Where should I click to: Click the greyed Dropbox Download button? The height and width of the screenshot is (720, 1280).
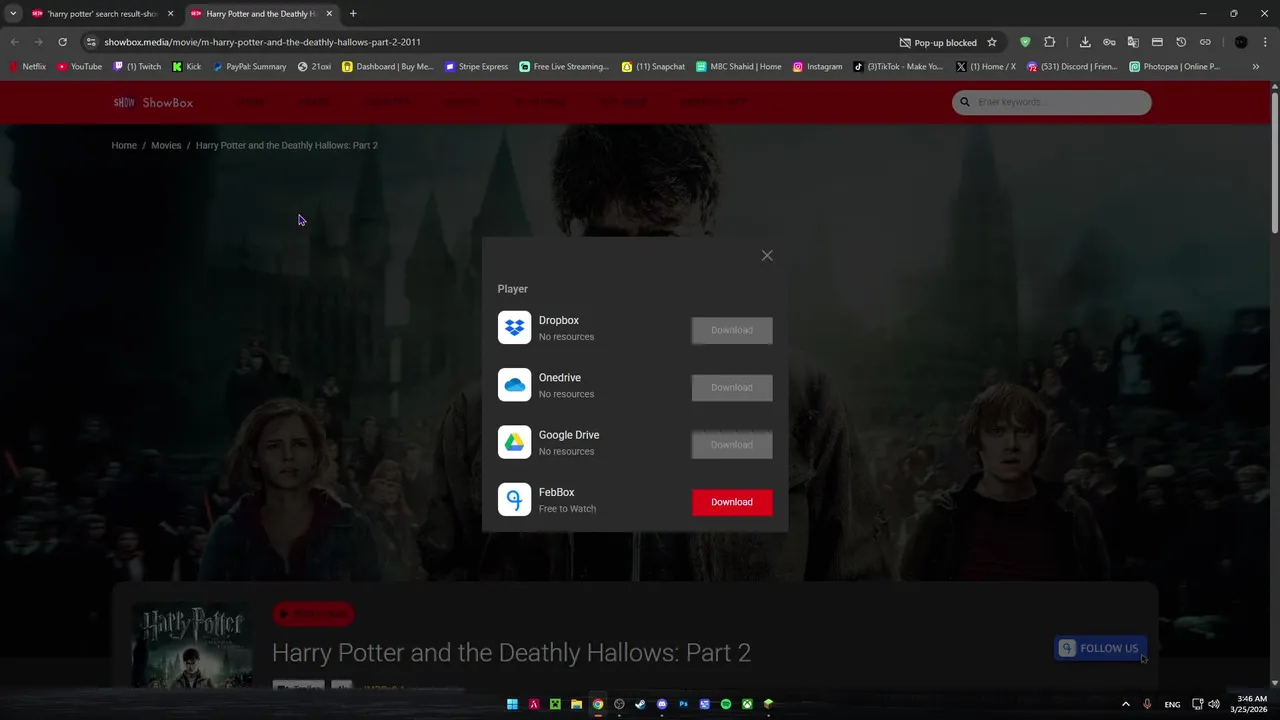point(732,330)
